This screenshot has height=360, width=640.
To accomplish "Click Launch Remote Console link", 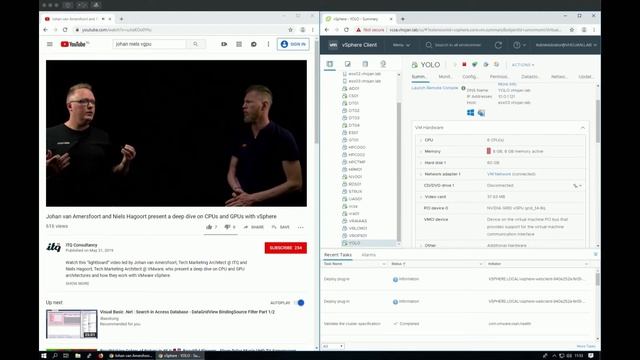I will click(435, 88).
